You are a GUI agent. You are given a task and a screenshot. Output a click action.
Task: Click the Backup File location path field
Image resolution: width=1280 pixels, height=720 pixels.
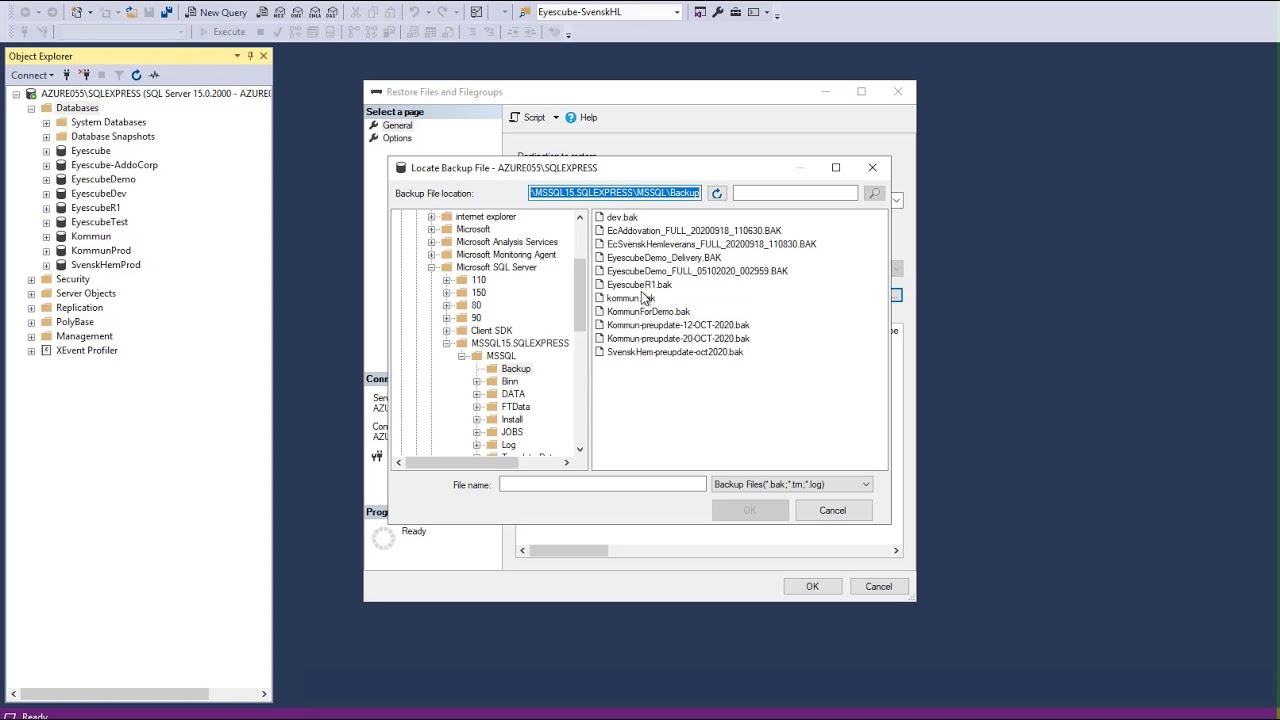[x=615, y=193]
